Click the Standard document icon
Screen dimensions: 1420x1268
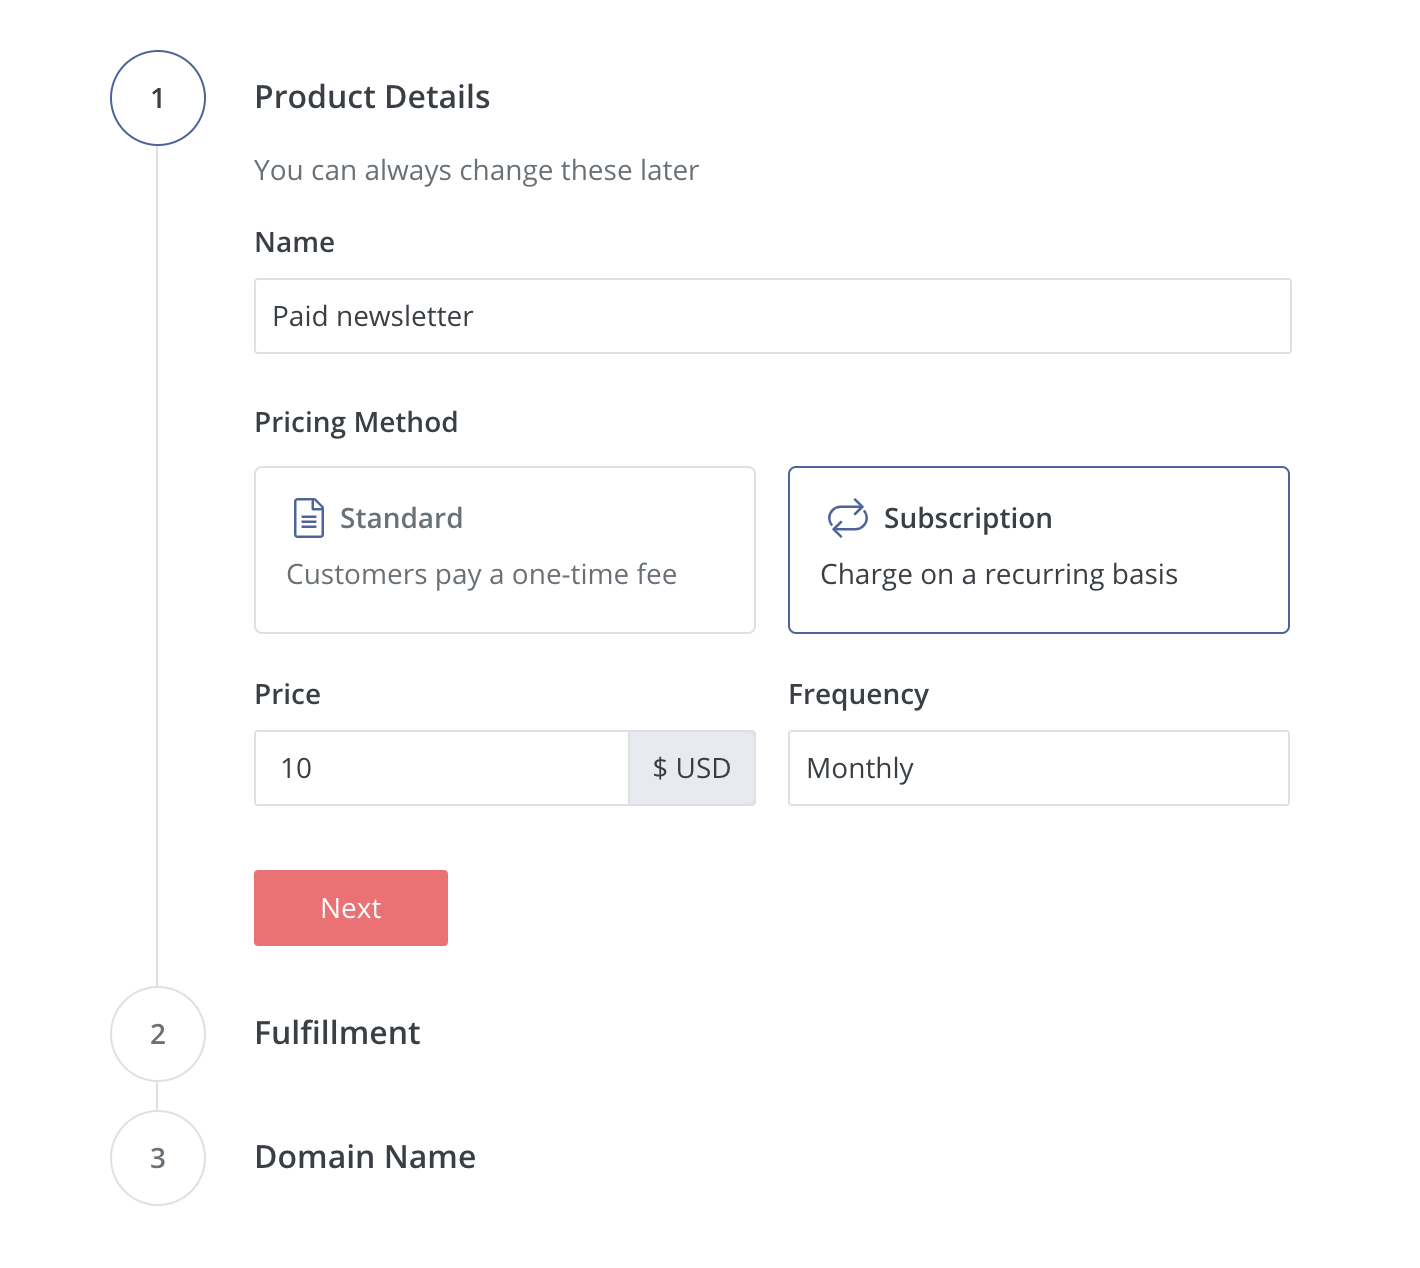point(308,518)
